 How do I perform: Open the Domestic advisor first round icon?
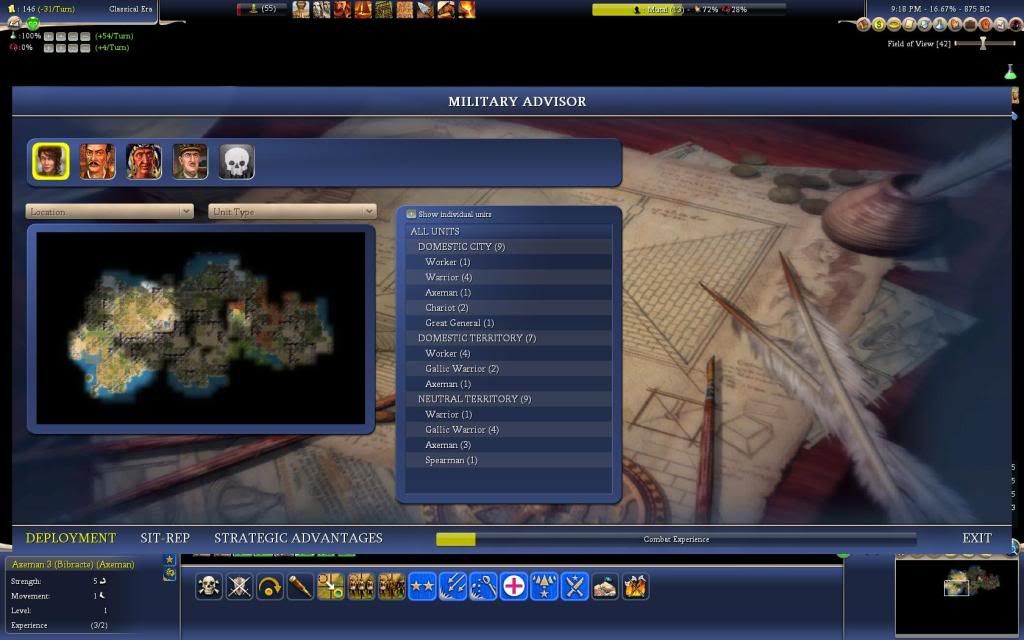(x=864, y=25)
